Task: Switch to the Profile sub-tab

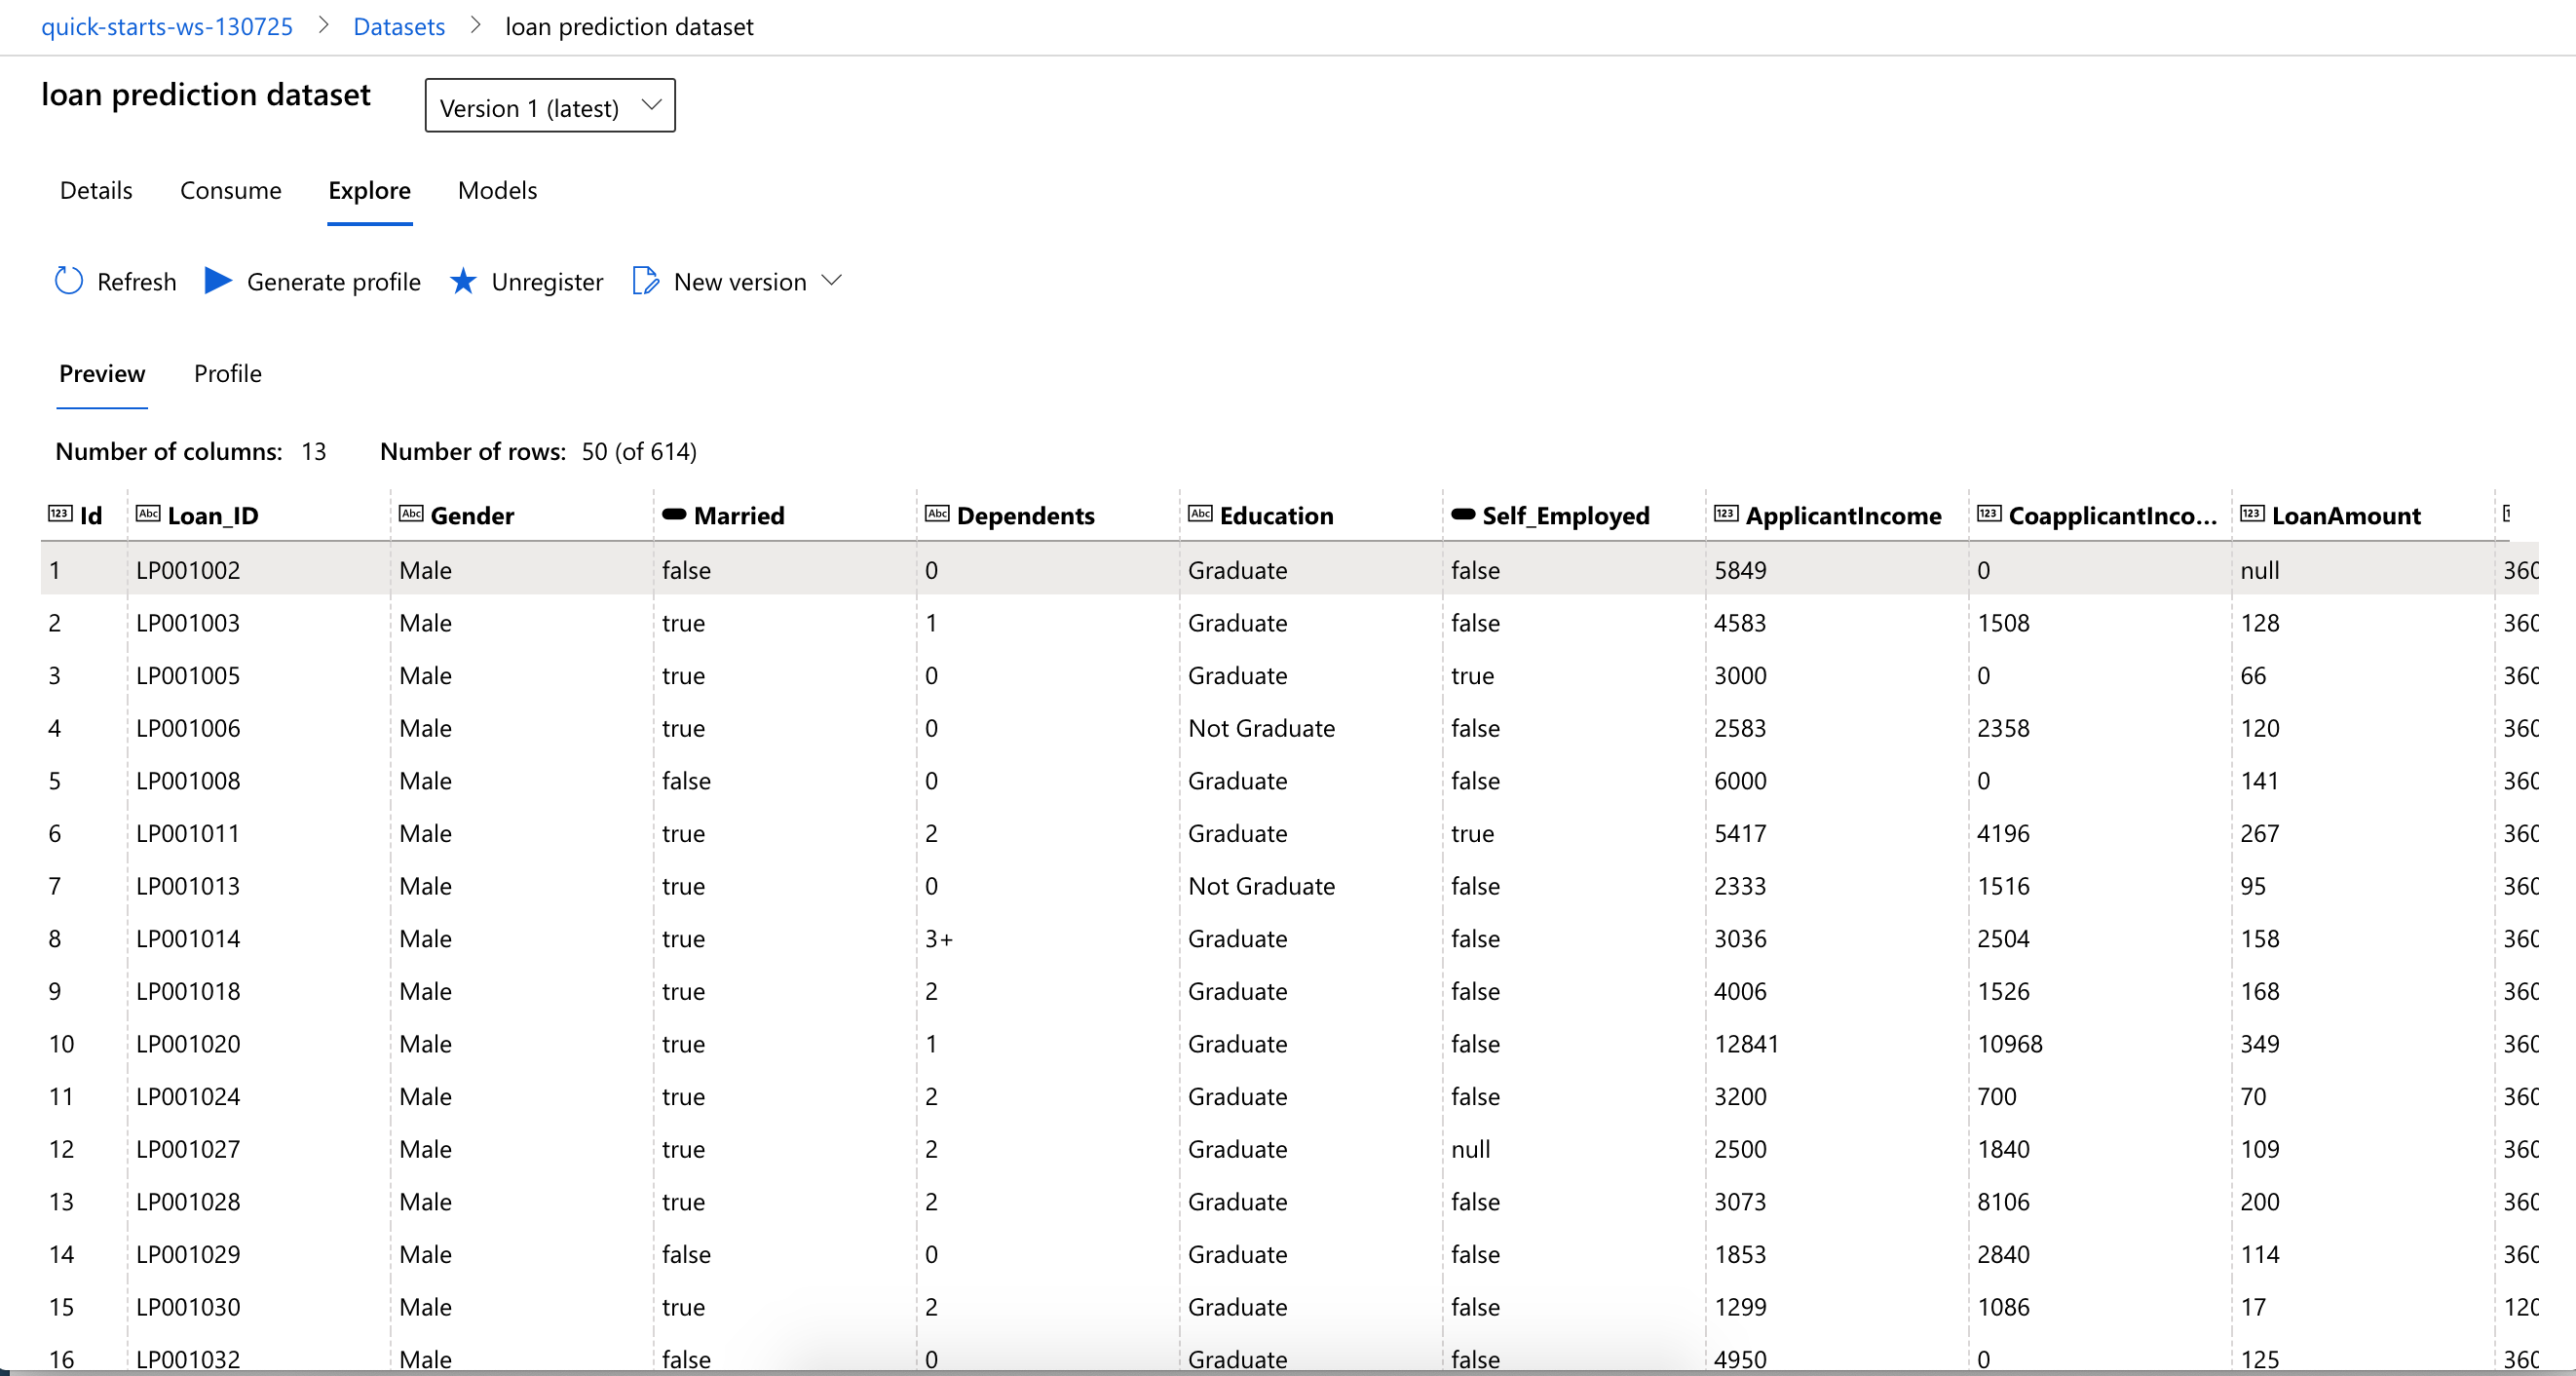Action: point(227,373)
